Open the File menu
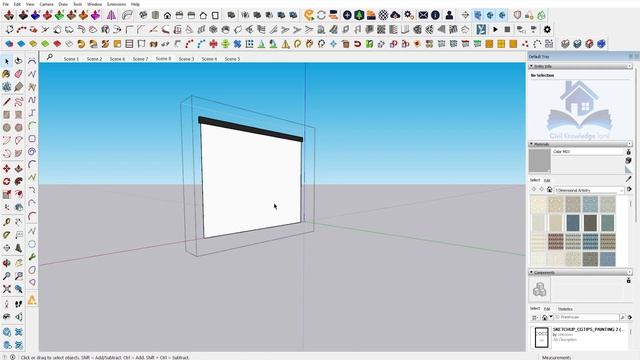Image resolution: width=640 pixels, height=360 pixels. (6, 4)
